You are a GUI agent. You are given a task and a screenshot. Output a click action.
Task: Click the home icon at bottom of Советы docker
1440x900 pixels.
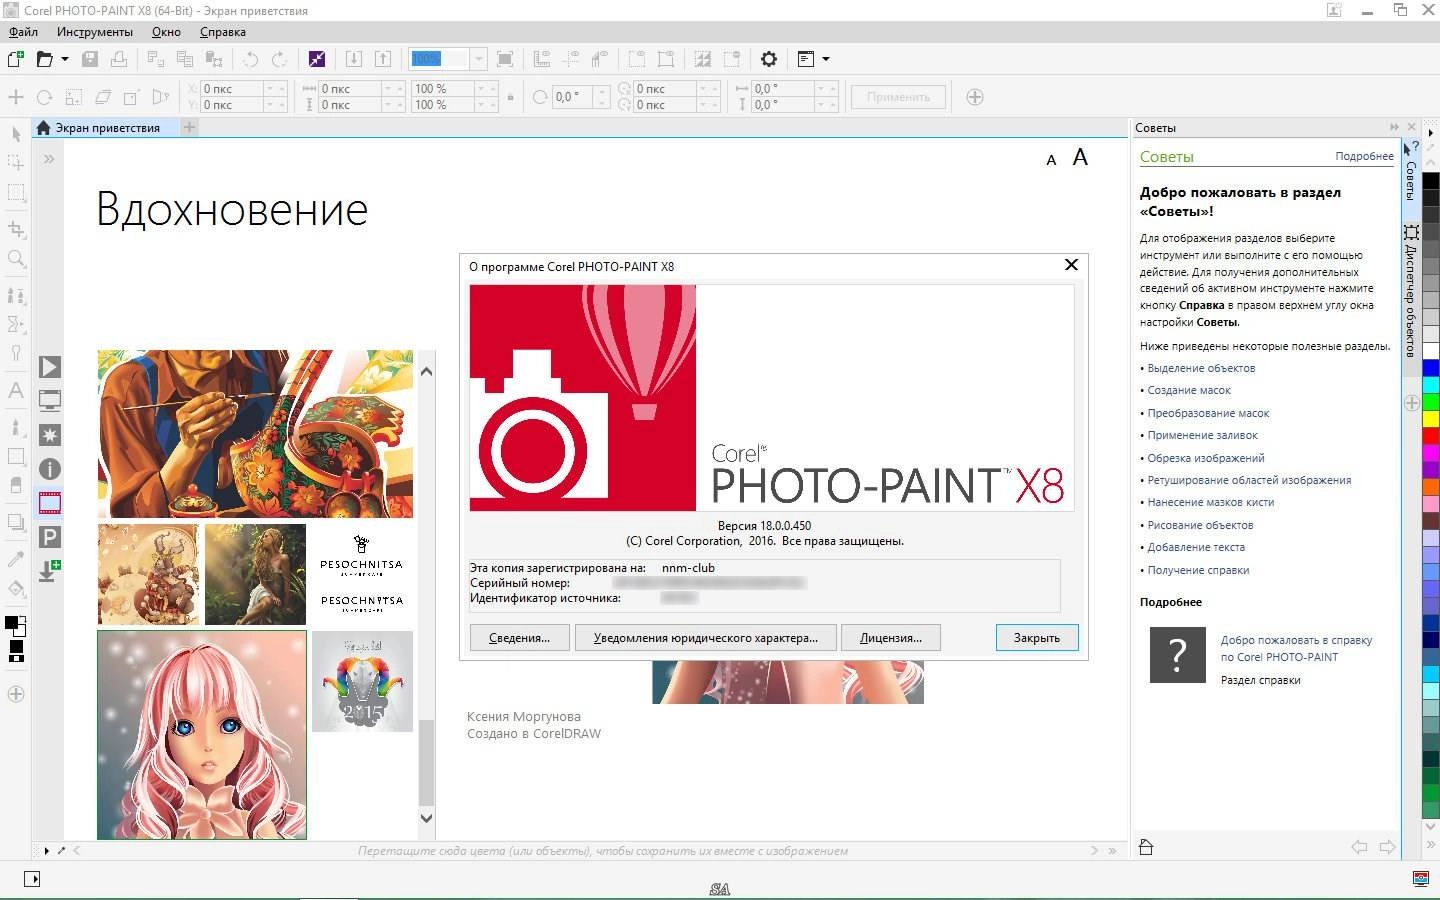coord(1147,847)
